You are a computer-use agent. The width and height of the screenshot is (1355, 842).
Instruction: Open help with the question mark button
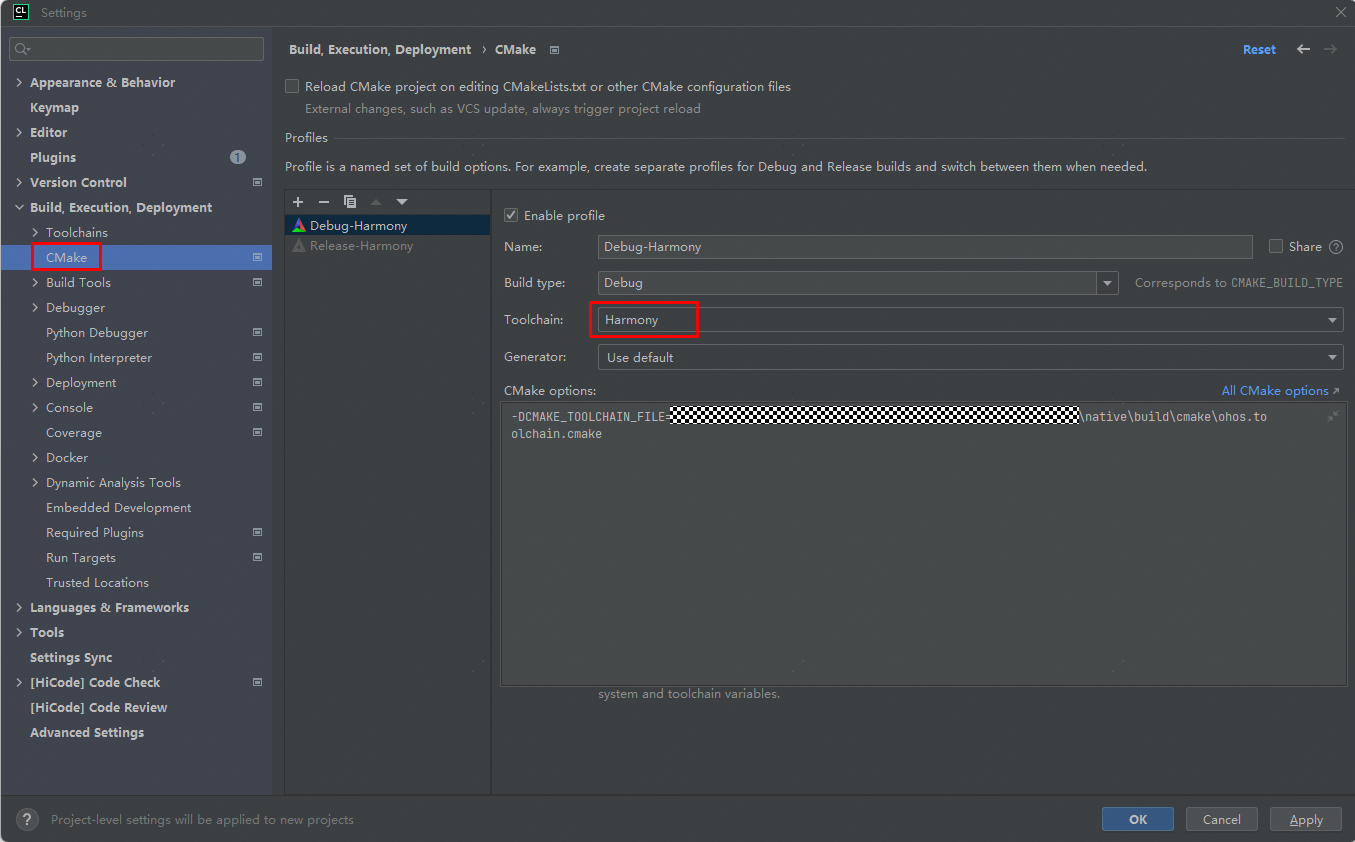(28, 819)
